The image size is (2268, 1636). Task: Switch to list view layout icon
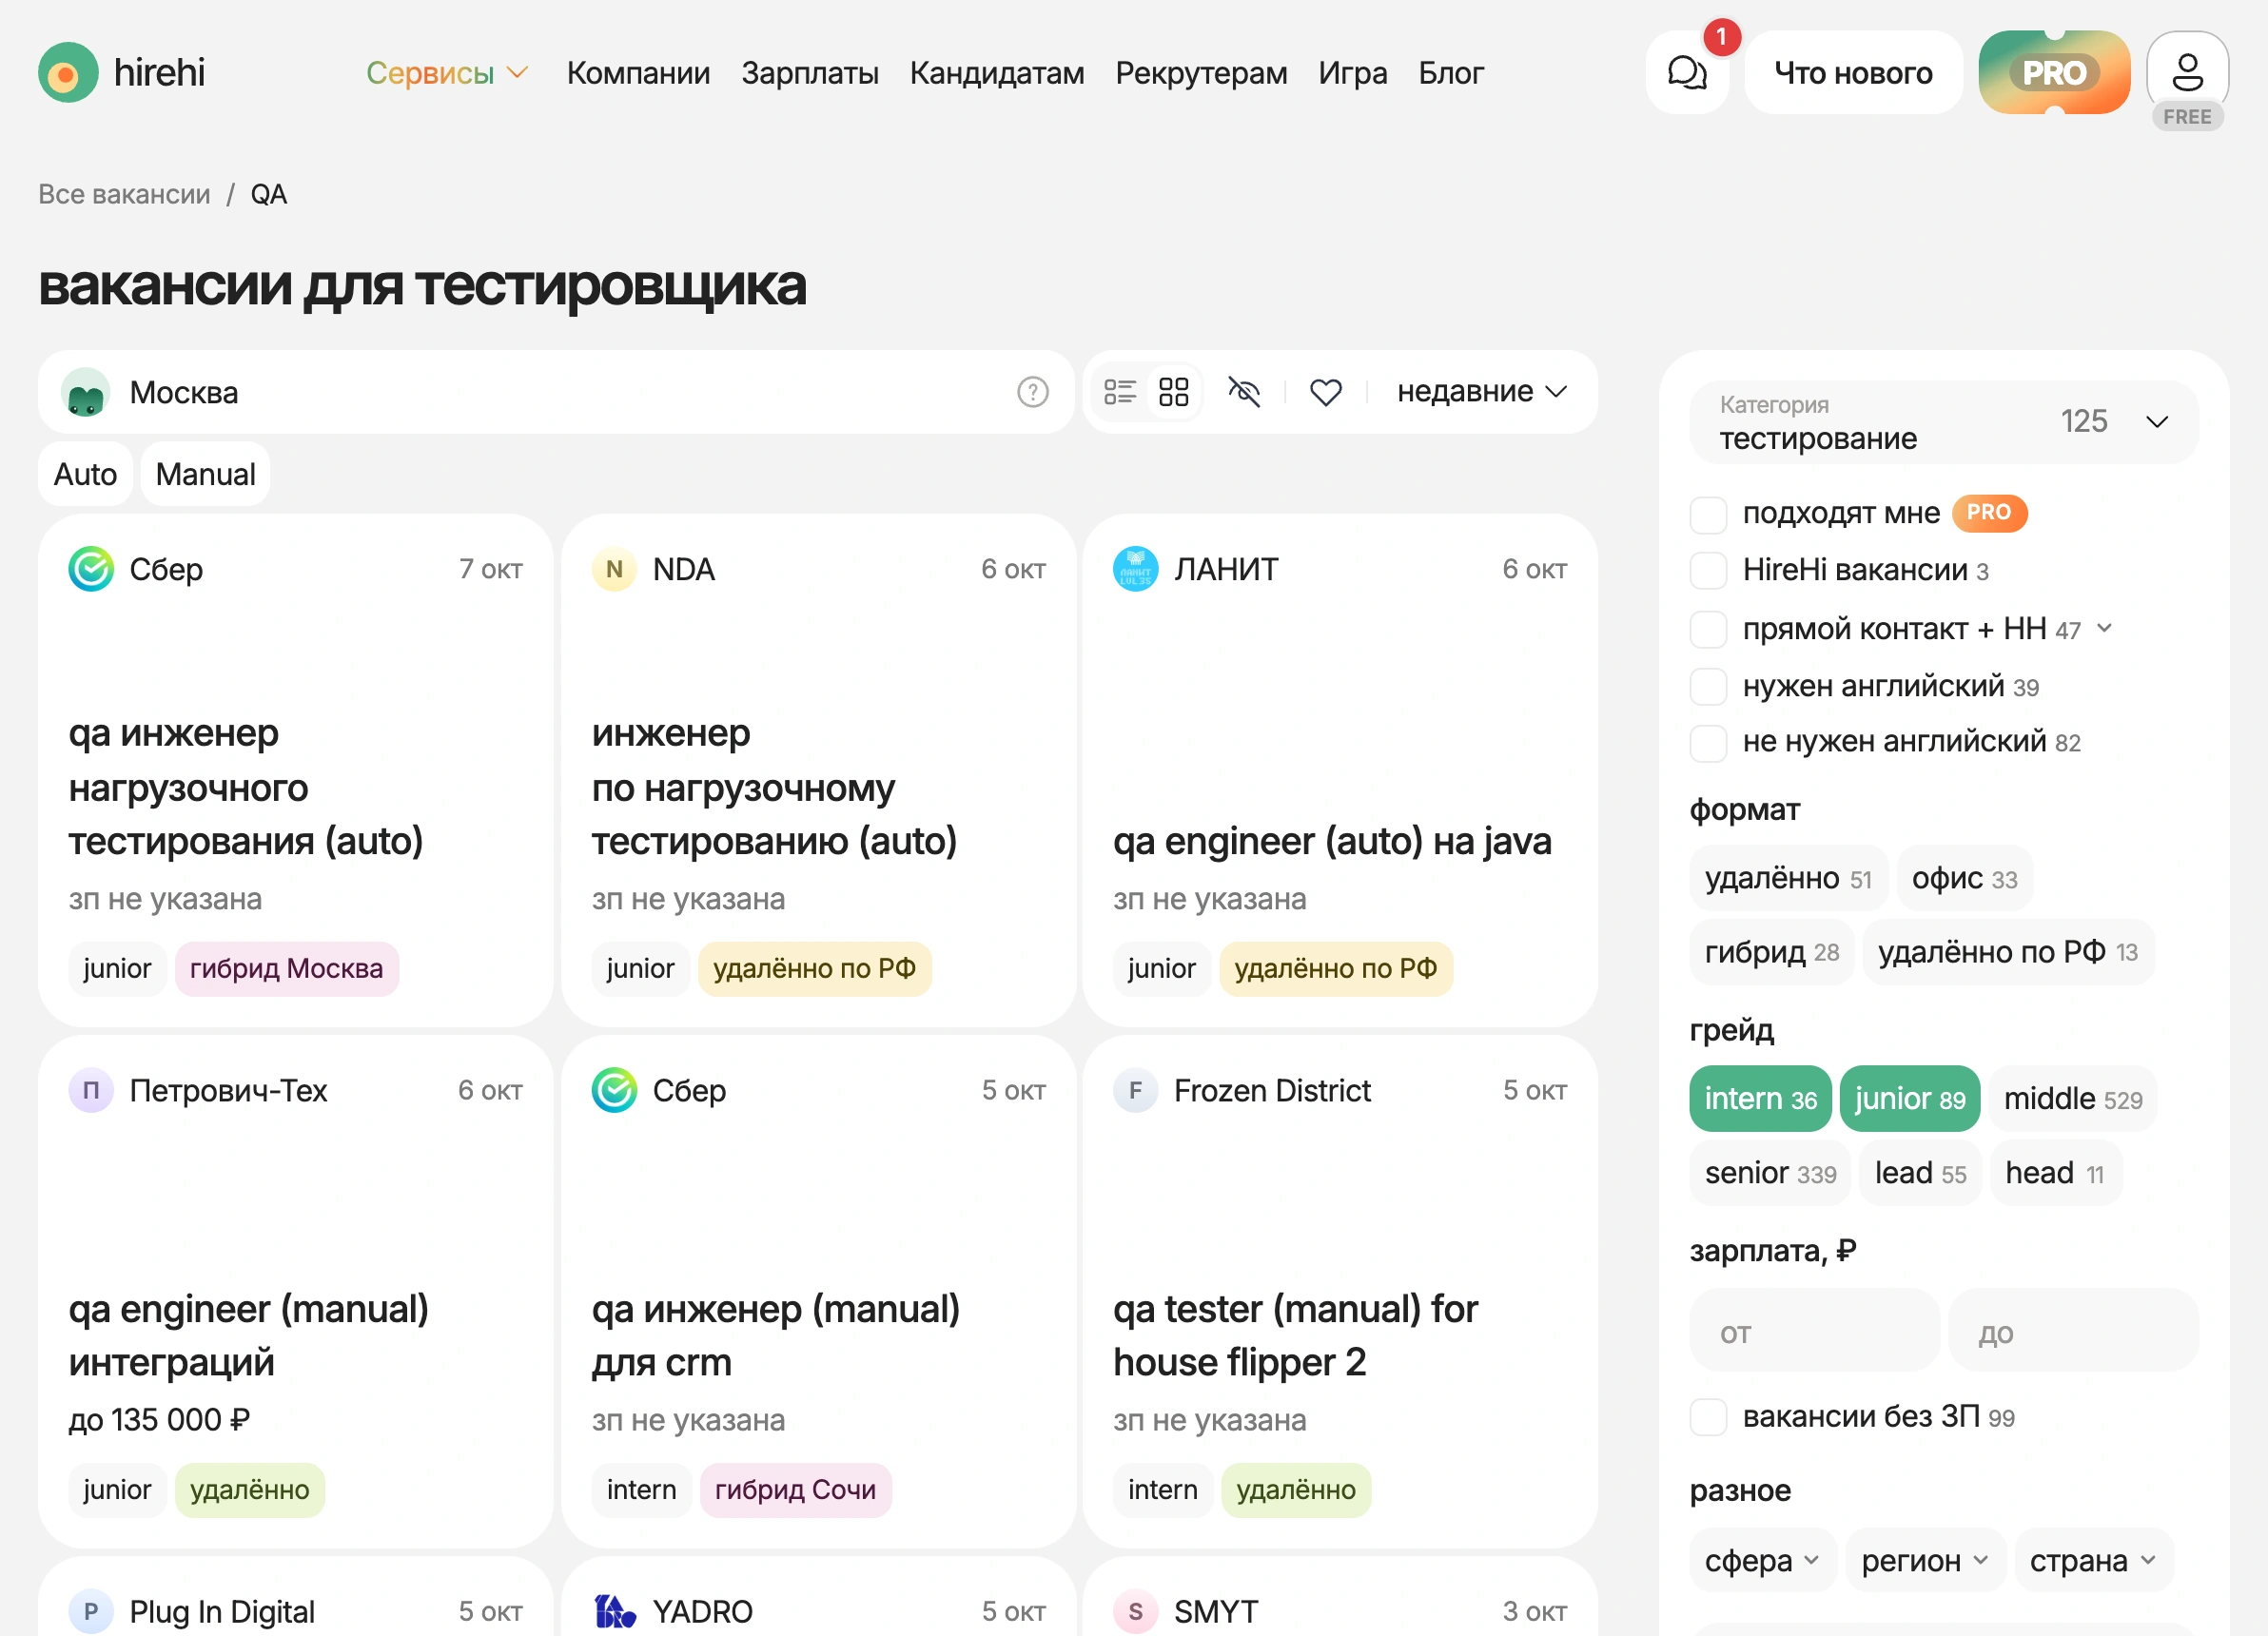pos(1120,392)
